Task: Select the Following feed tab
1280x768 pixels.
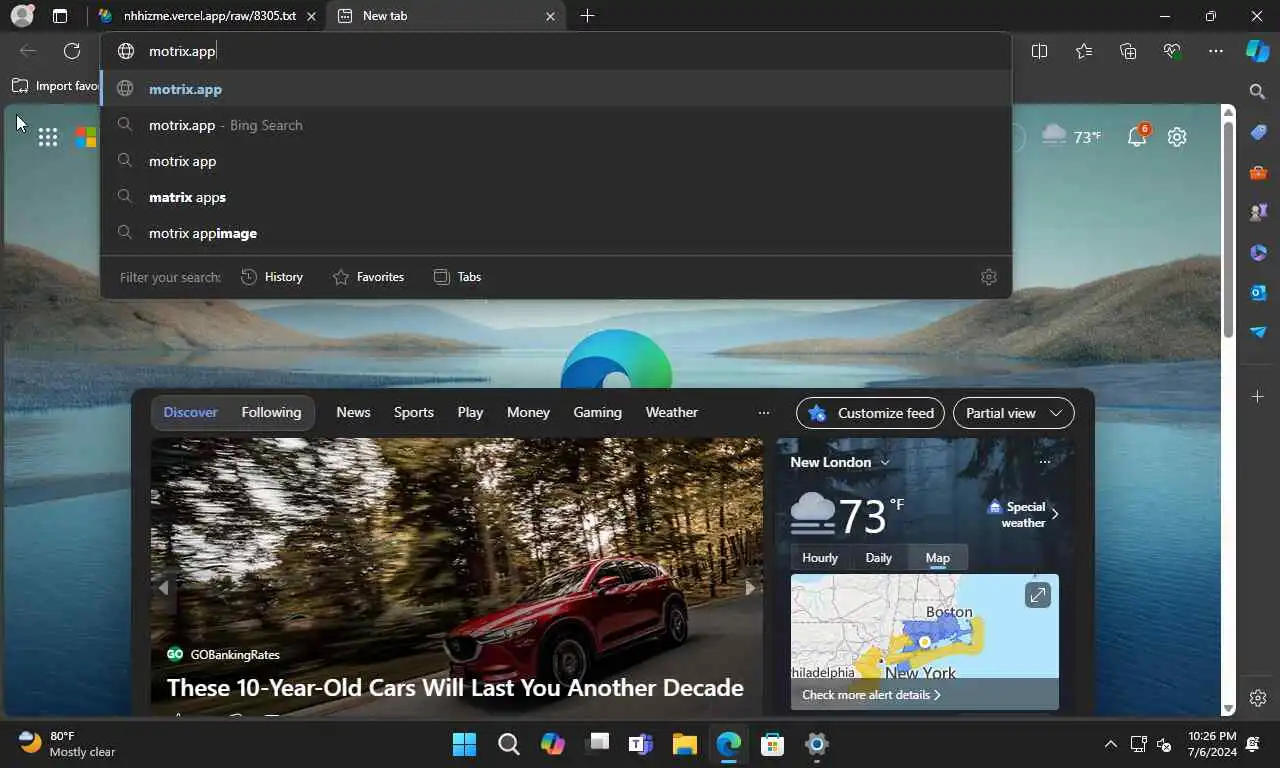Action: [271, 412]
